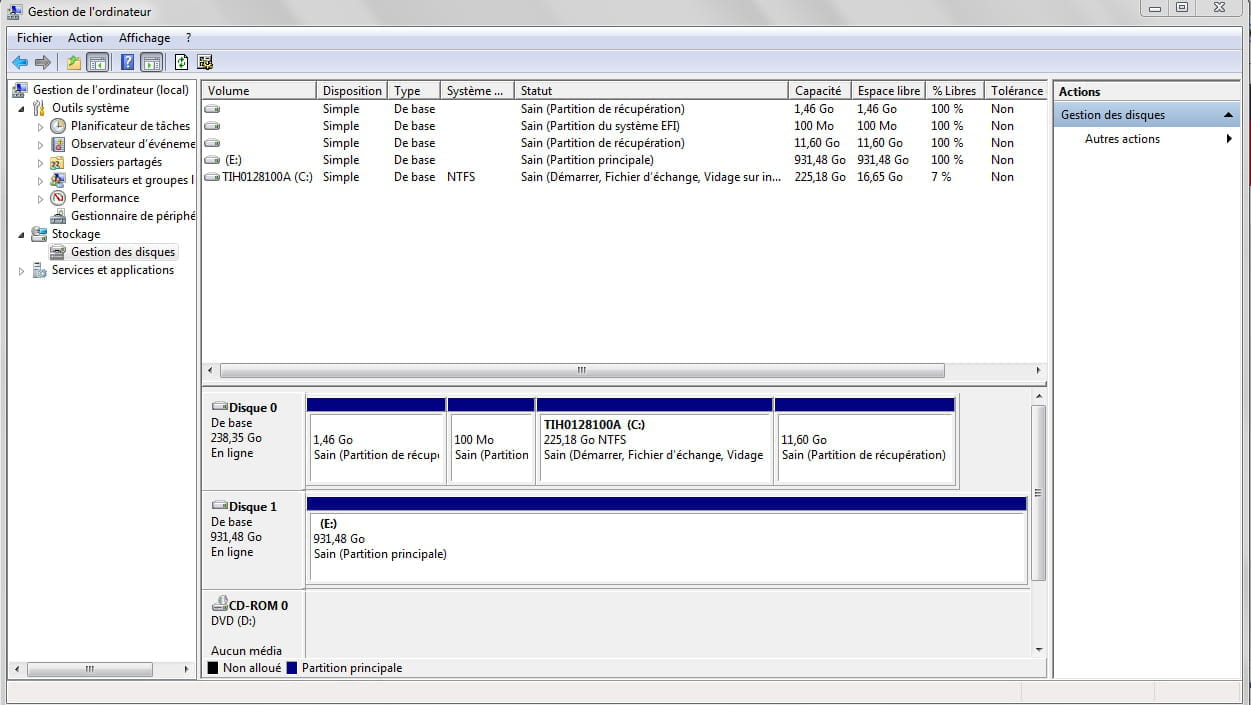This screenshot has width=1251, height=705.
Task: Click the Observateur d'événements icon
Action: click(58, 144)
